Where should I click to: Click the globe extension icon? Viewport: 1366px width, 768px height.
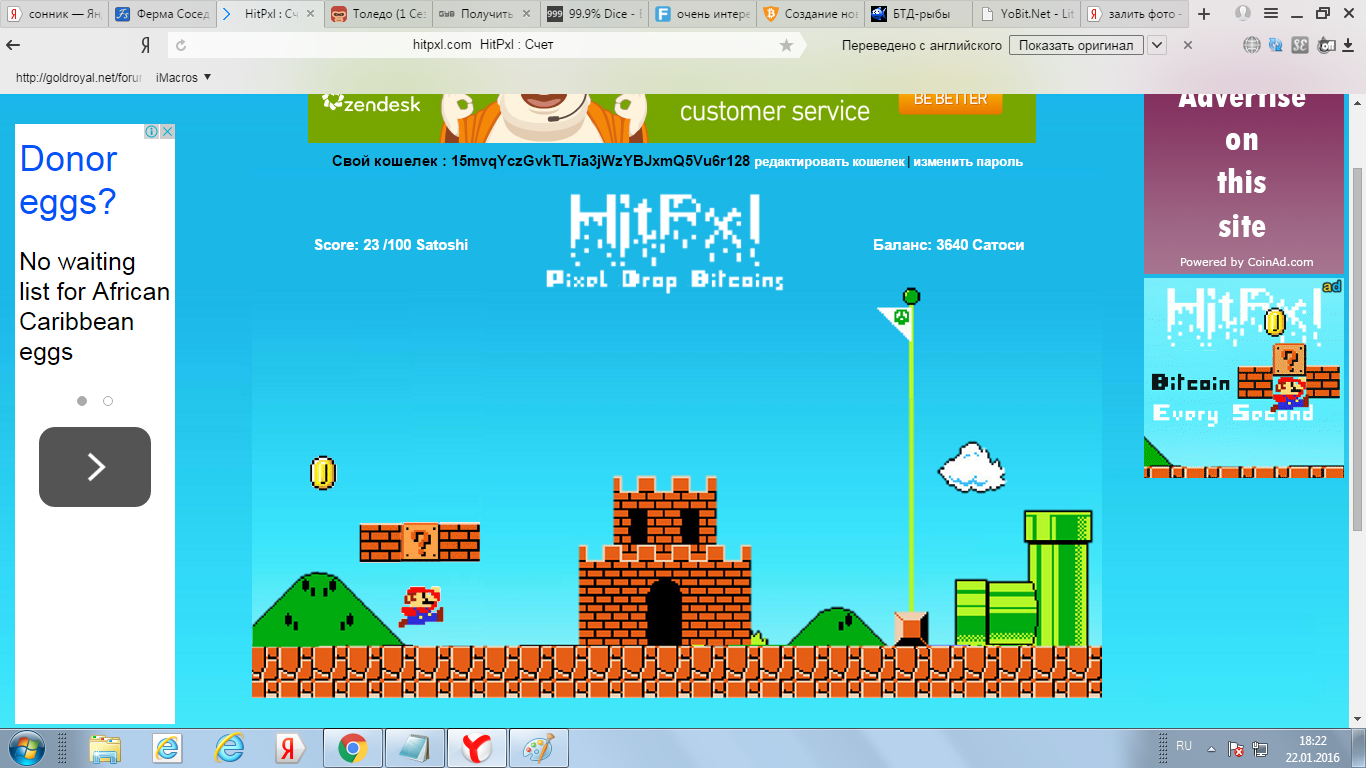(1252, 45)
